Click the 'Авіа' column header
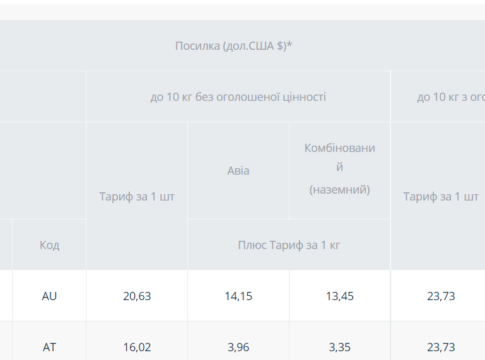 [238, 171]
